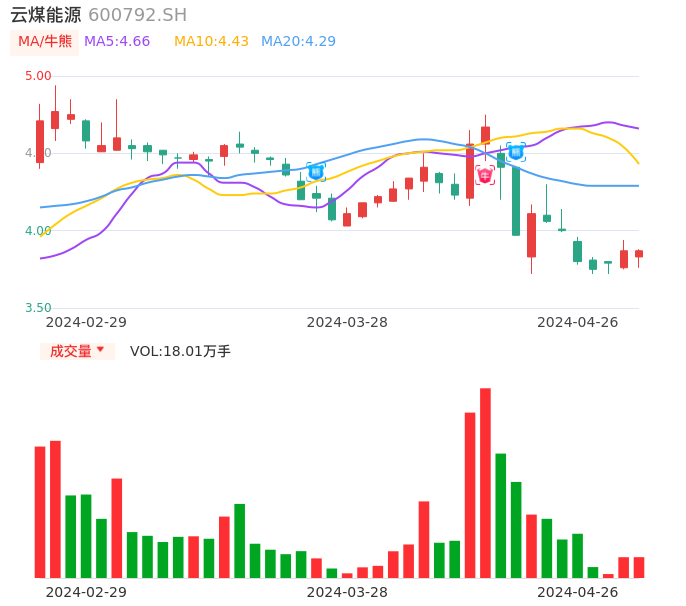The width and height of the screenshot is (686, 606).
Task: Click the blue bear marker near late April
Action: (x=515, y=151)
